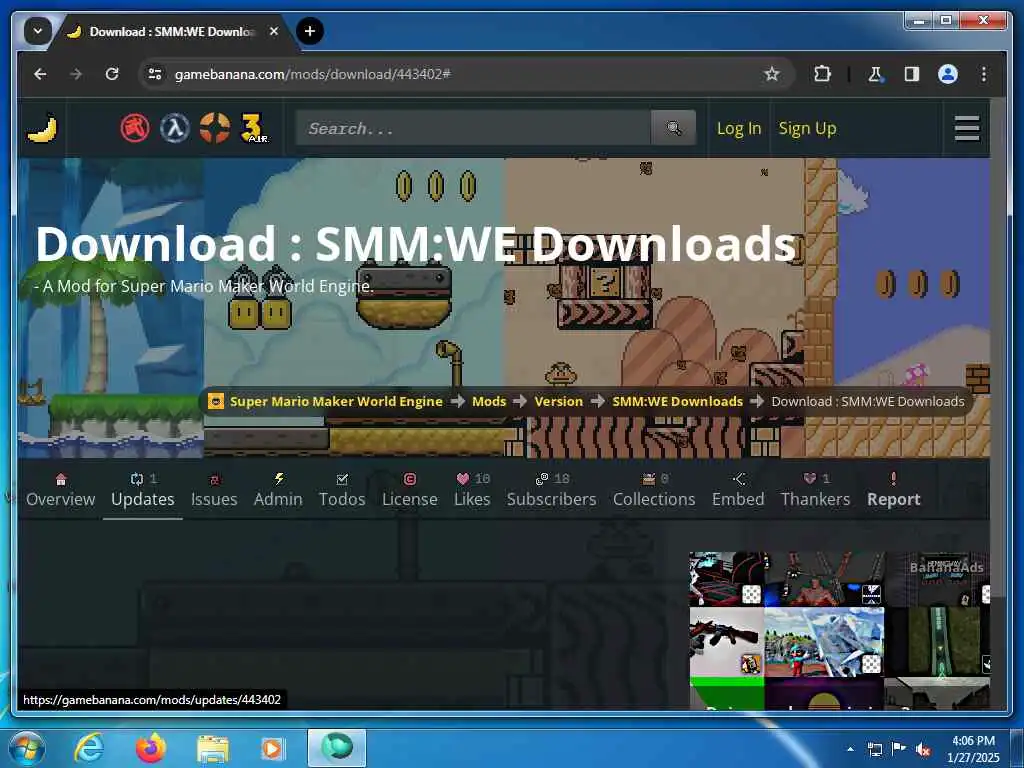
Task: View site information icon in address bar
Action: click(155, 74)
